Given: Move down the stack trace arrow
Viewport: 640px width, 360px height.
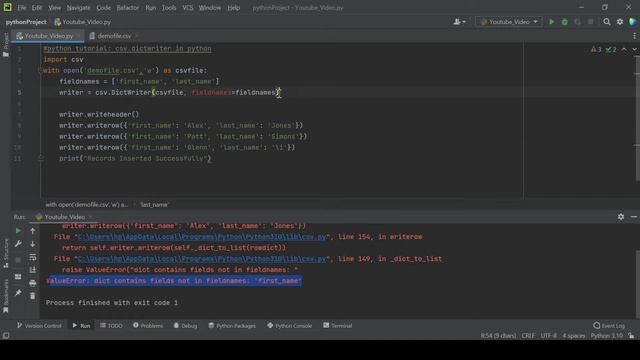Looking at the screenshot, I should click(x=33, y=244).
